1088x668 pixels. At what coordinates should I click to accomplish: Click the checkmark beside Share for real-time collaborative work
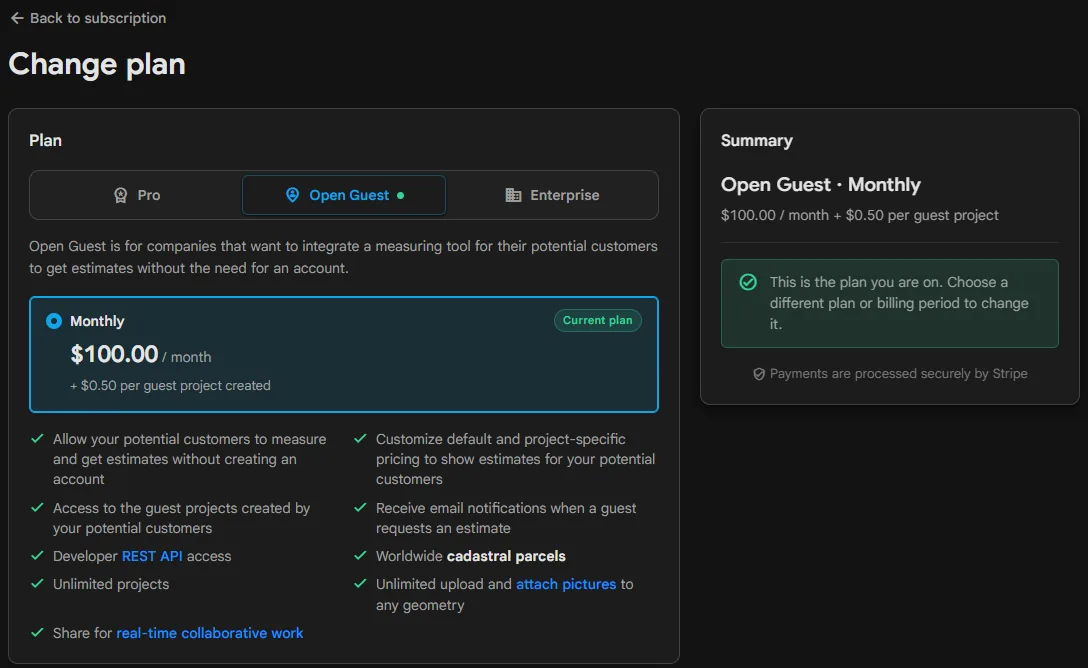(37, 633)
